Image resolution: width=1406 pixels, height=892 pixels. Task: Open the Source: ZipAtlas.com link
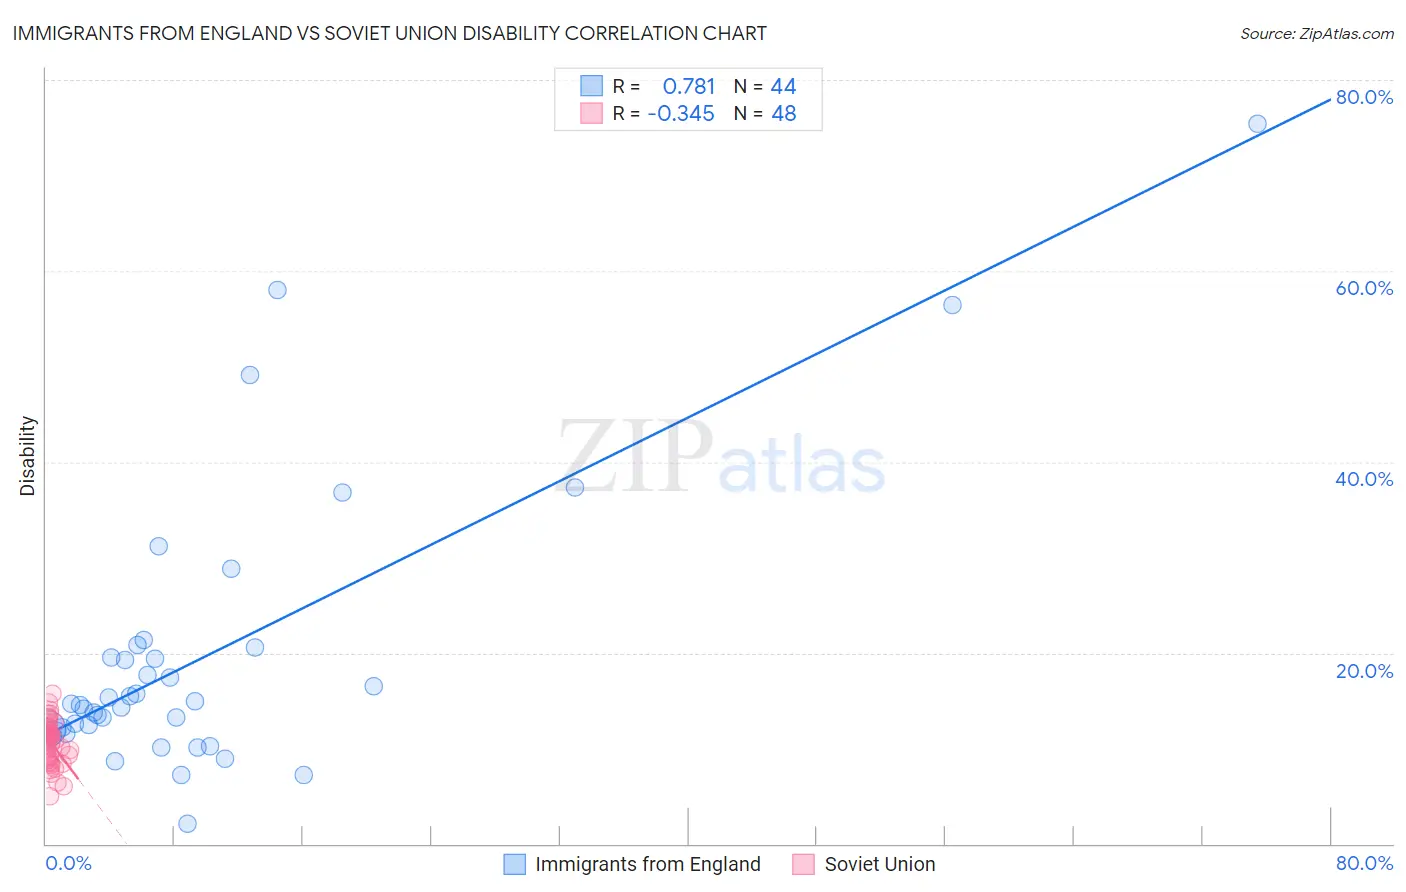1317,33
